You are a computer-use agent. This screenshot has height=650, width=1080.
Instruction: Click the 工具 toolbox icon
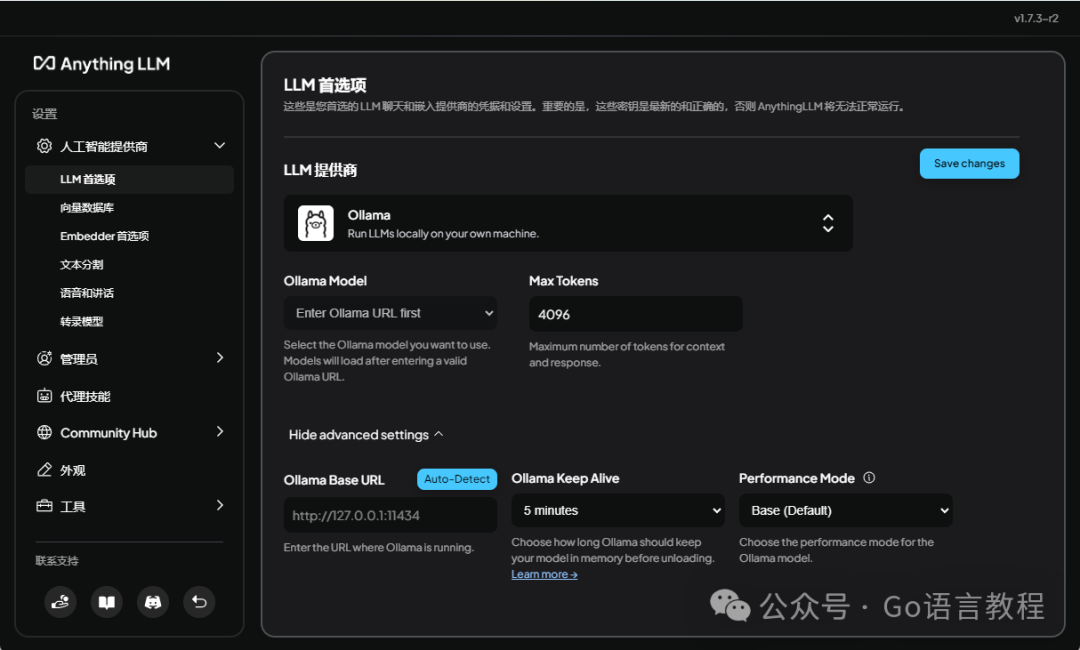click(x=44, y=506)
